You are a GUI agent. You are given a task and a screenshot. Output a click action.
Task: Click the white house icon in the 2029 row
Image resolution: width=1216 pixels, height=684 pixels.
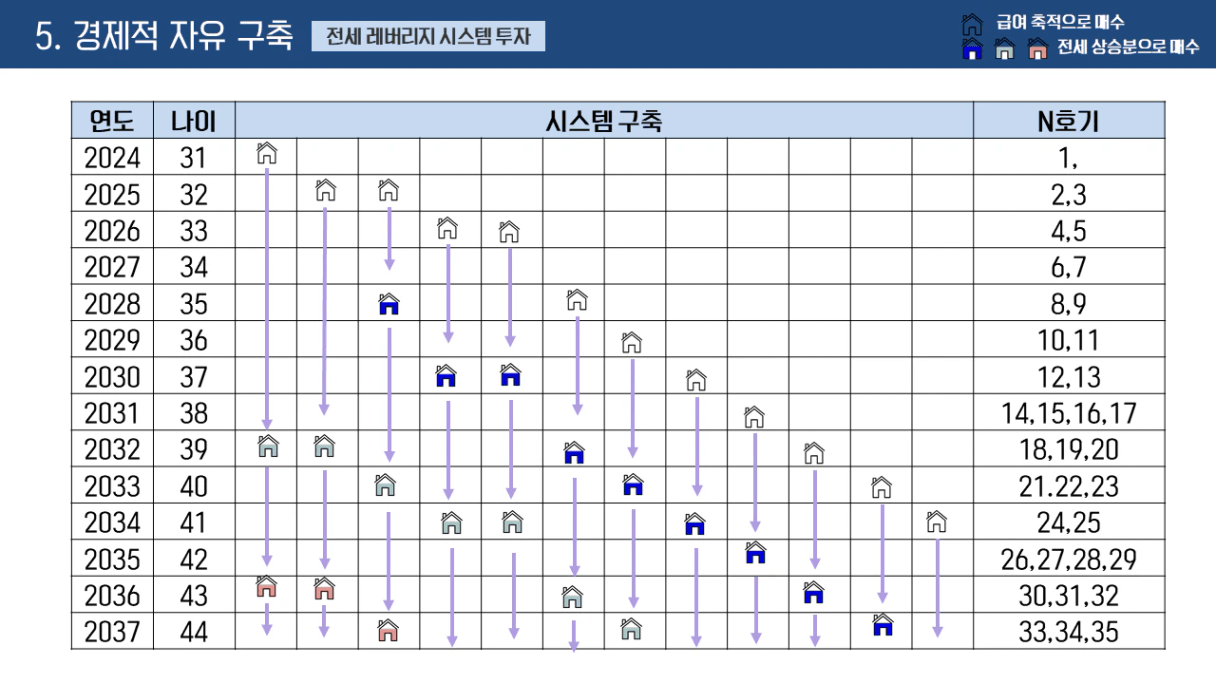[x=631, y=343]
